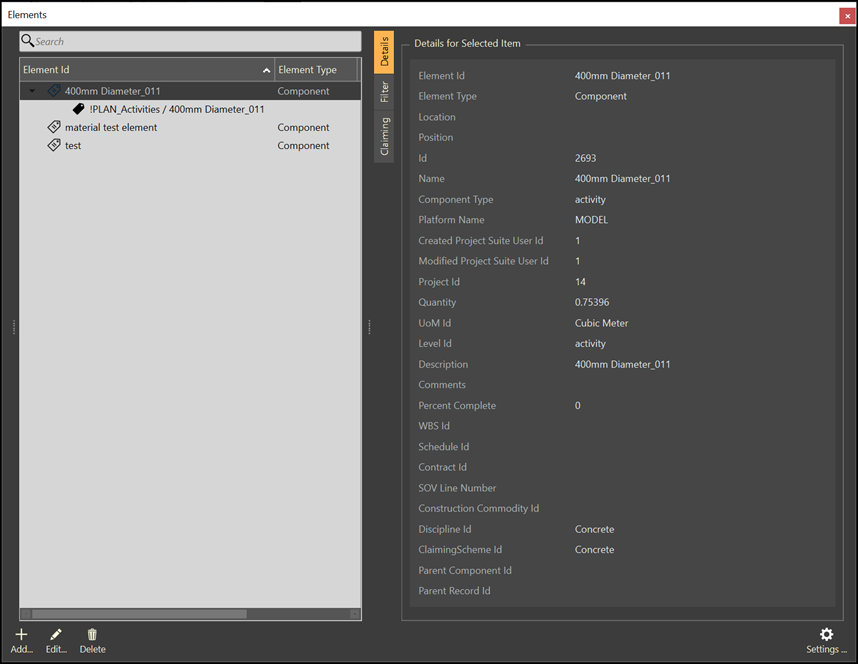Open the Claiming tab

(385, 135)
